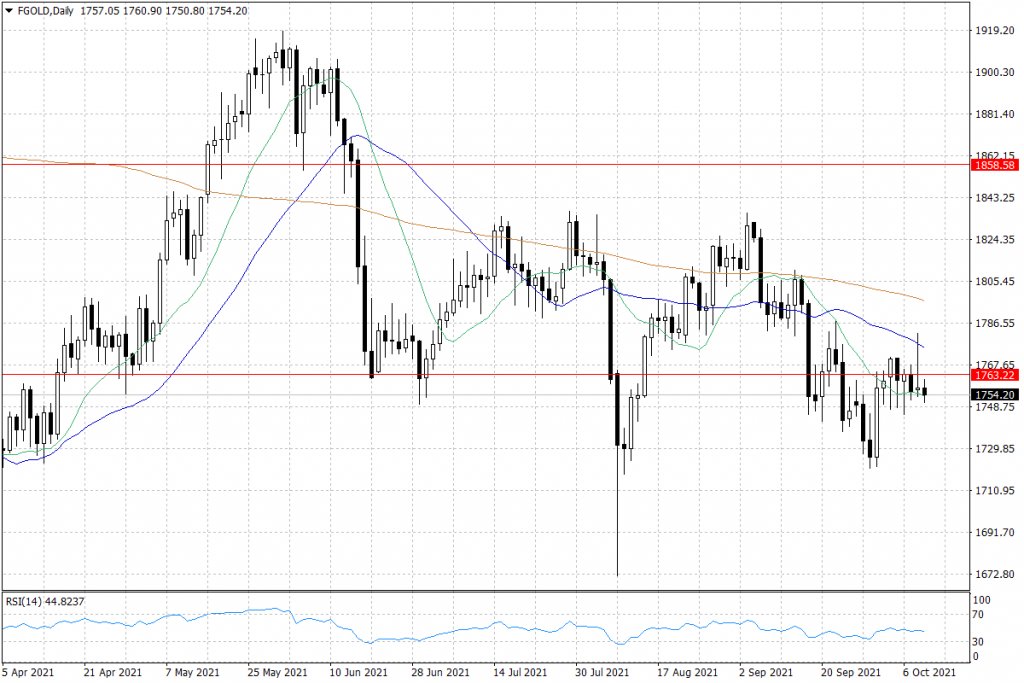Click the 17 Aug 2021 date label
Image resolution: width=1024 pixels, height=683 pixels.
coord(687,672)
